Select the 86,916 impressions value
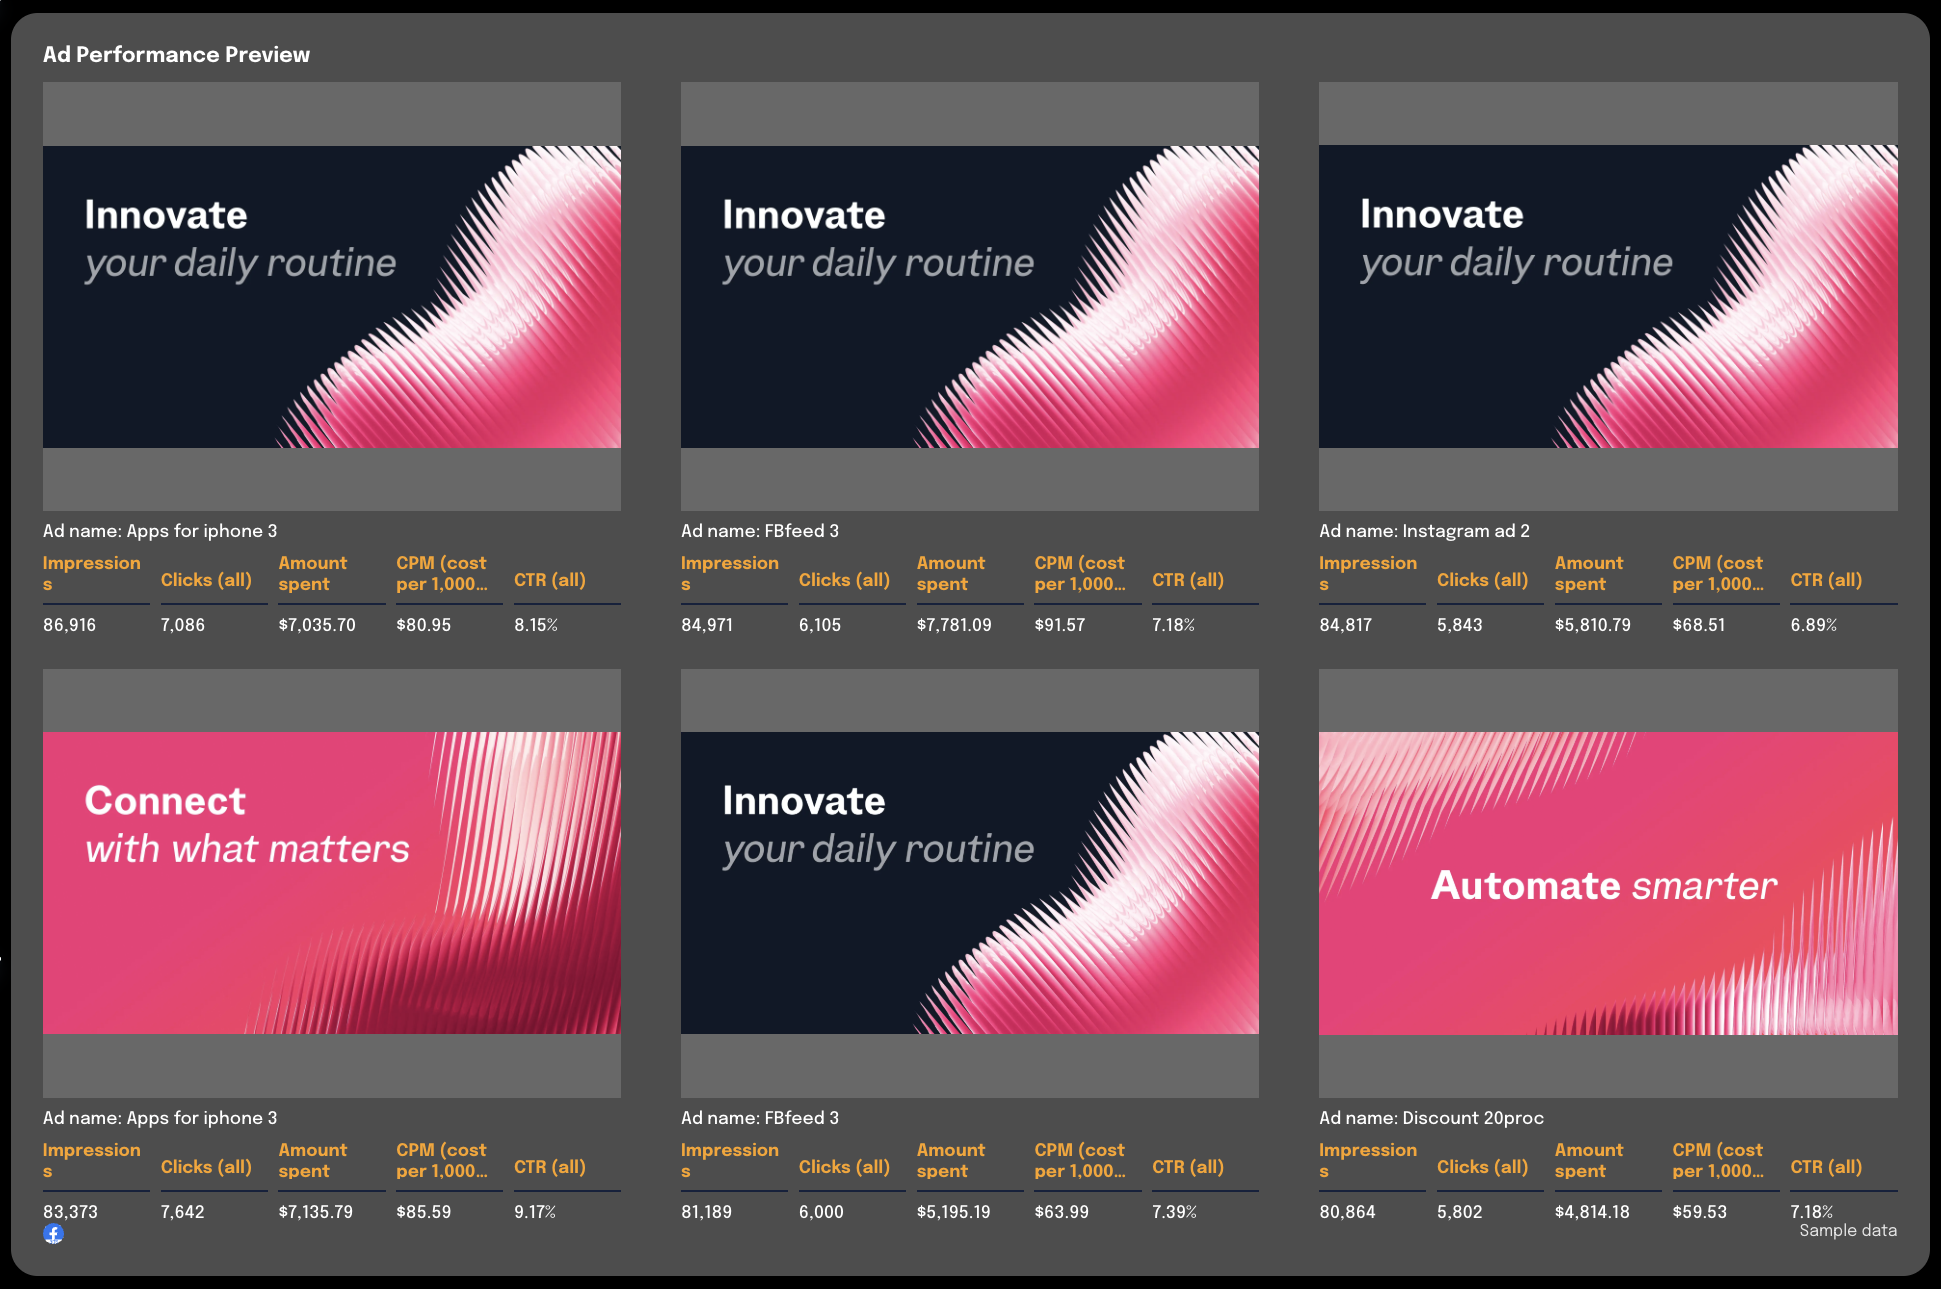The image size is (1941, 1289). tap(69, 624)
